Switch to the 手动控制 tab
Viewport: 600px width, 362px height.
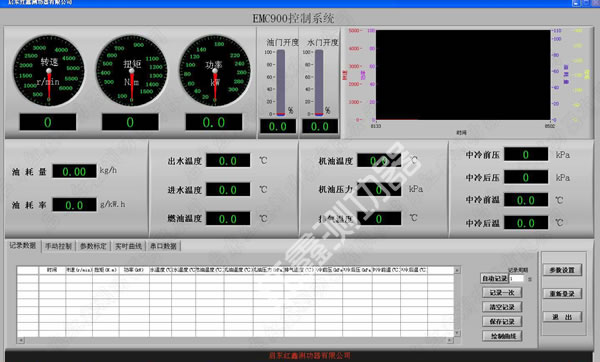click(x=59, y=246)
